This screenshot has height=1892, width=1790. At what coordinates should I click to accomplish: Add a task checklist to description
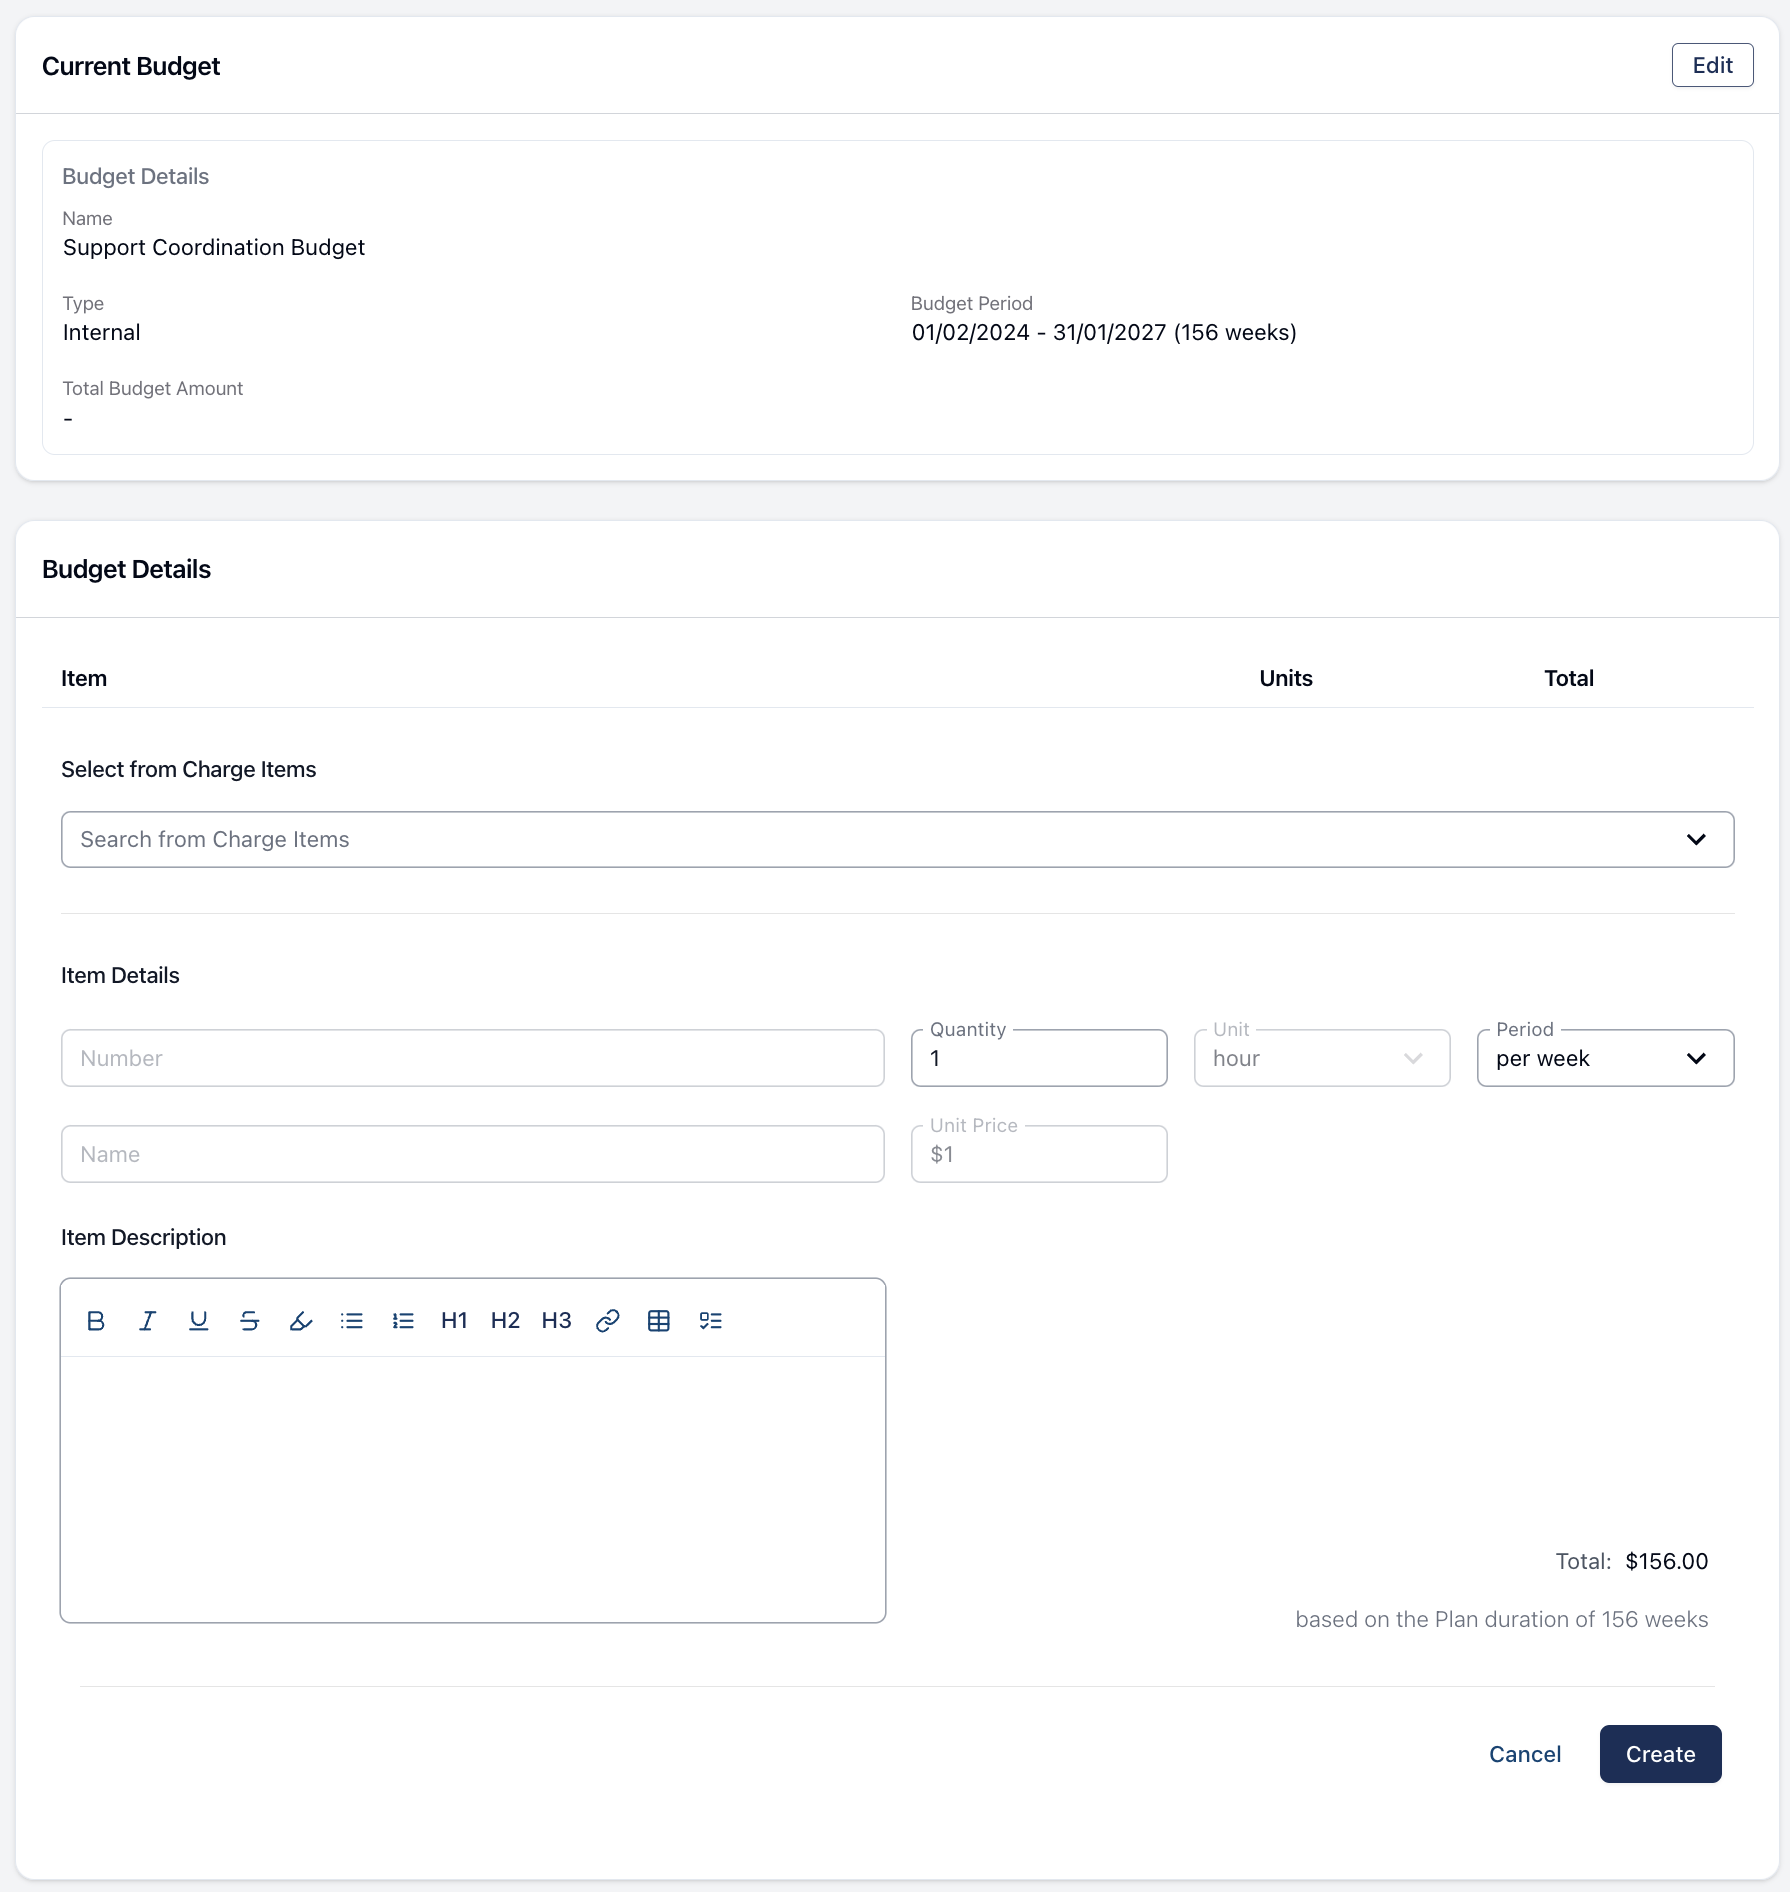[710, 1321]
